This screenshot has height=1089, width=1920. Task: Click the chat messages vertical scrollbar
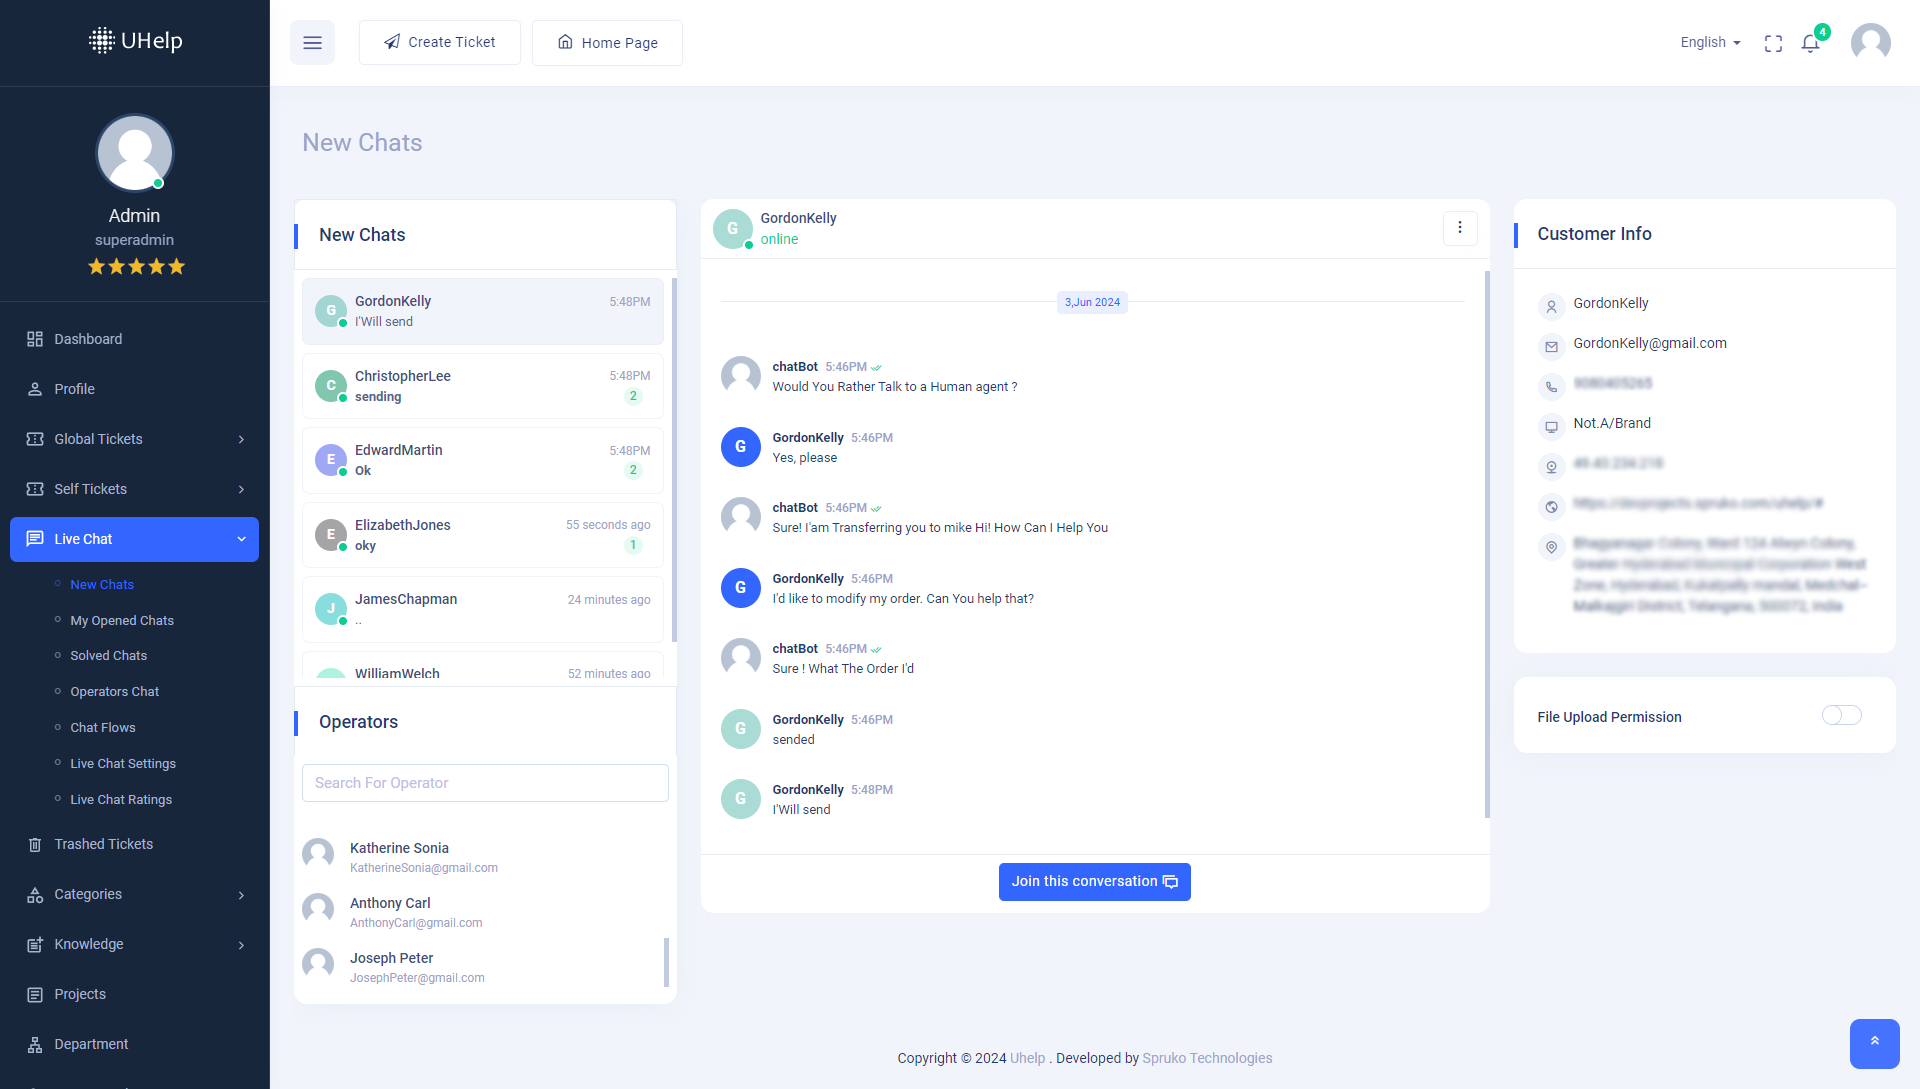point(1487,545)
